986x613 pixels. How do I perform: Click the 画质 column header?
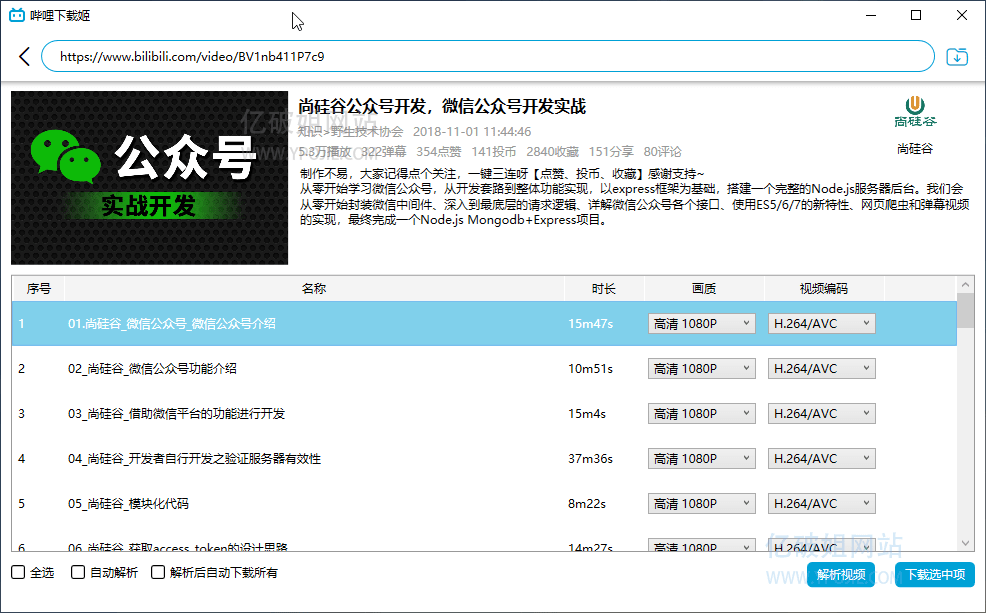[x=704, y=289]
